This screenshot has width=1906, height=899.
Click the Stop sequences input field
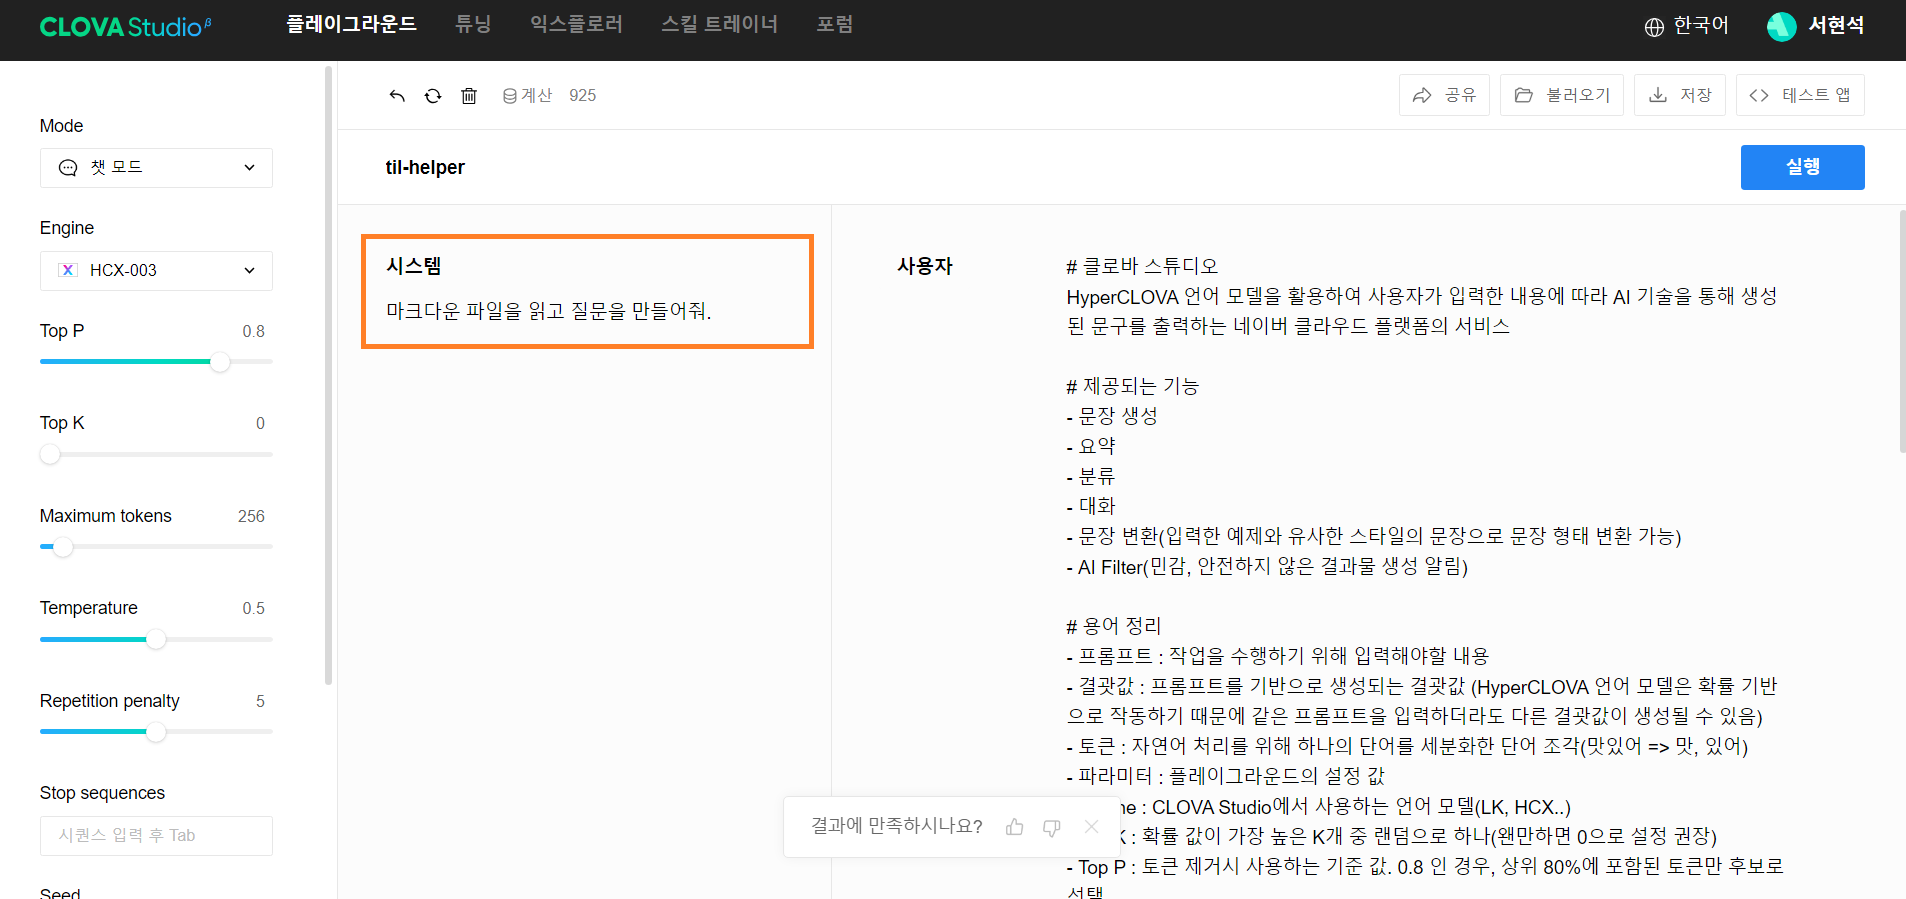(156, 836)
